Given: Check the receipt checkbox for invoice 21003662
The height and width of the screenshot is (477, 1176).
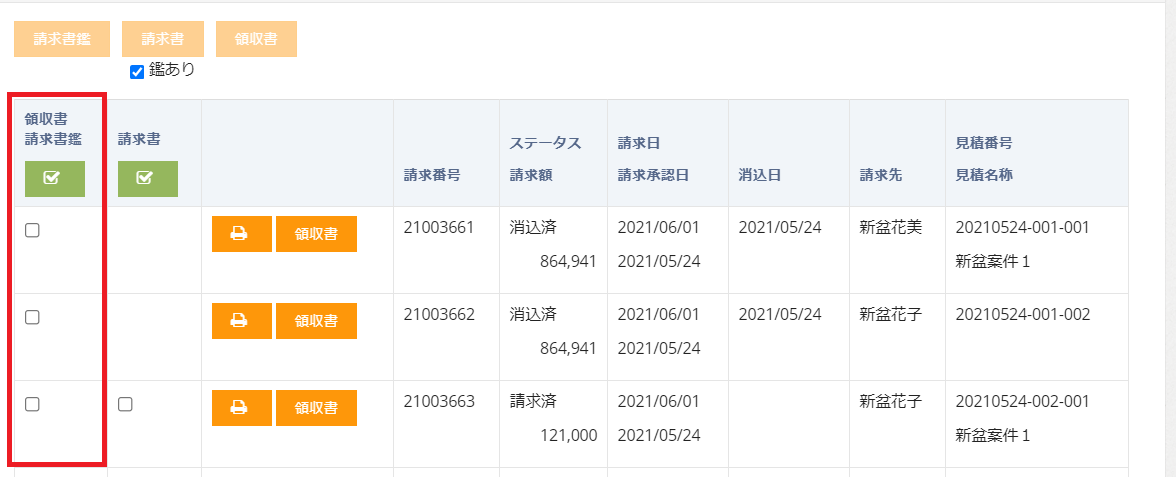Looking at the screenshot, I should (x=32, y=317).
